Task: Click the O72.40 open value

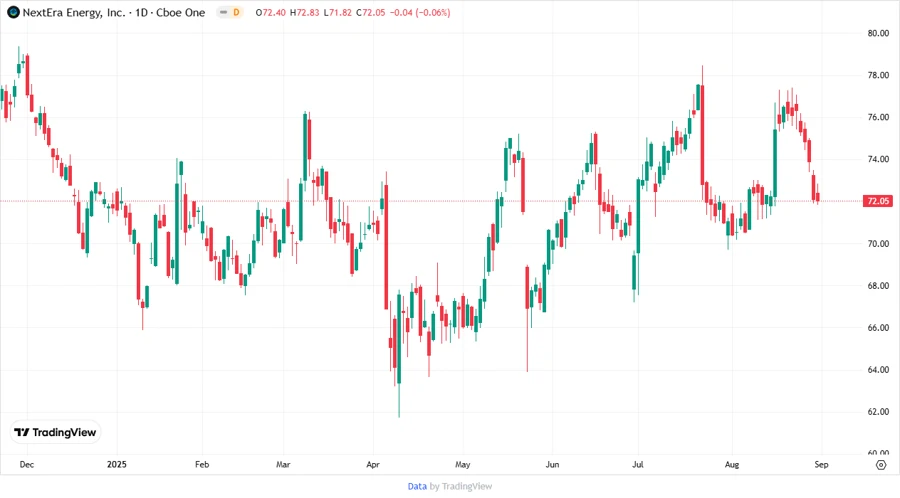Action: coord(270,12)
